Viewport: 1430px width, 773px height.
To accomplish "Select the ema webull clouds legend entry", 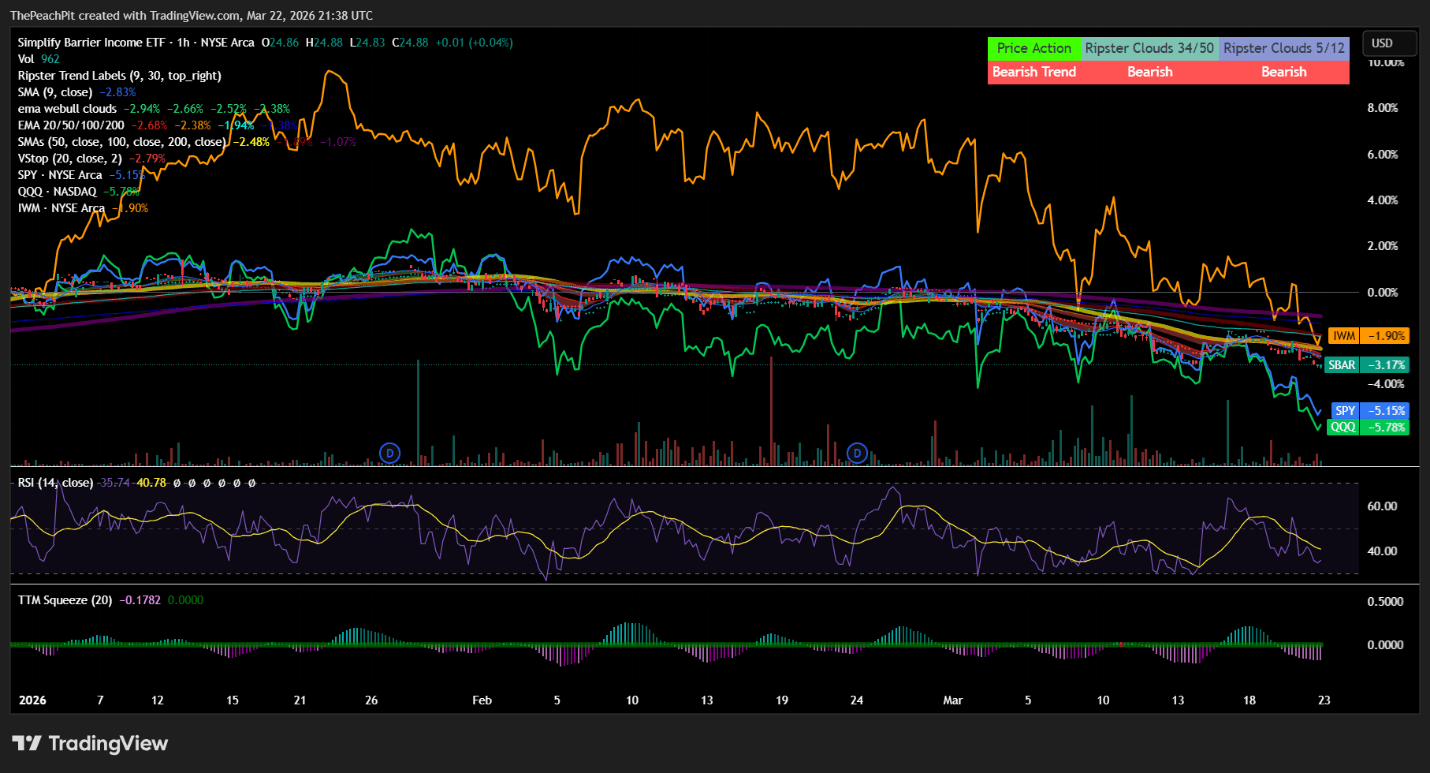I will [67, 108].
